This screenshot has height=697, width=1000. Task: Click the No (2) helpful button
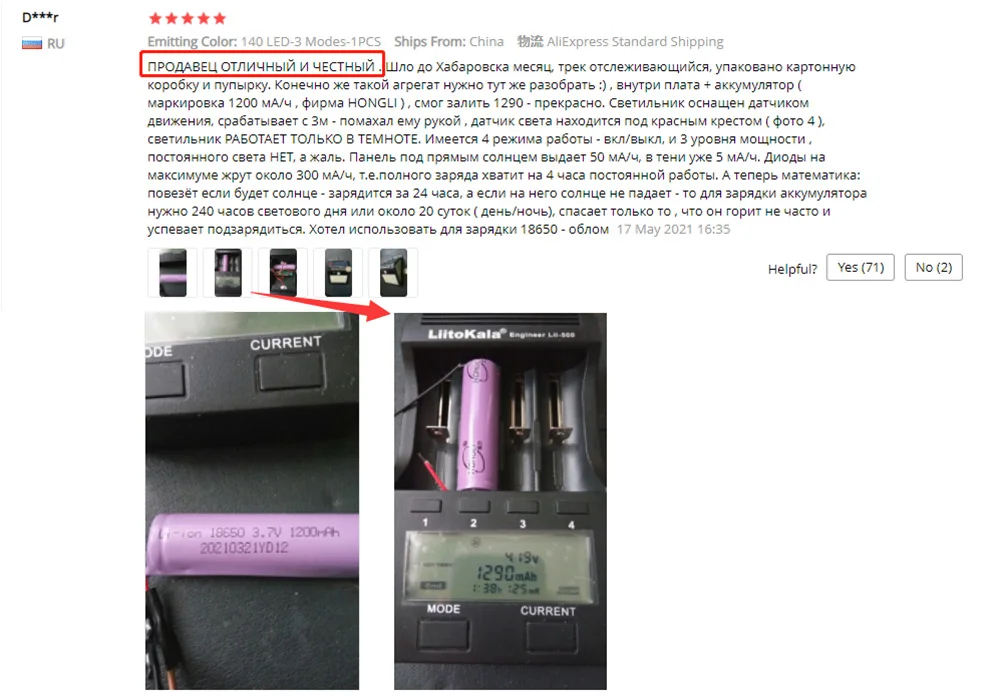933,267
